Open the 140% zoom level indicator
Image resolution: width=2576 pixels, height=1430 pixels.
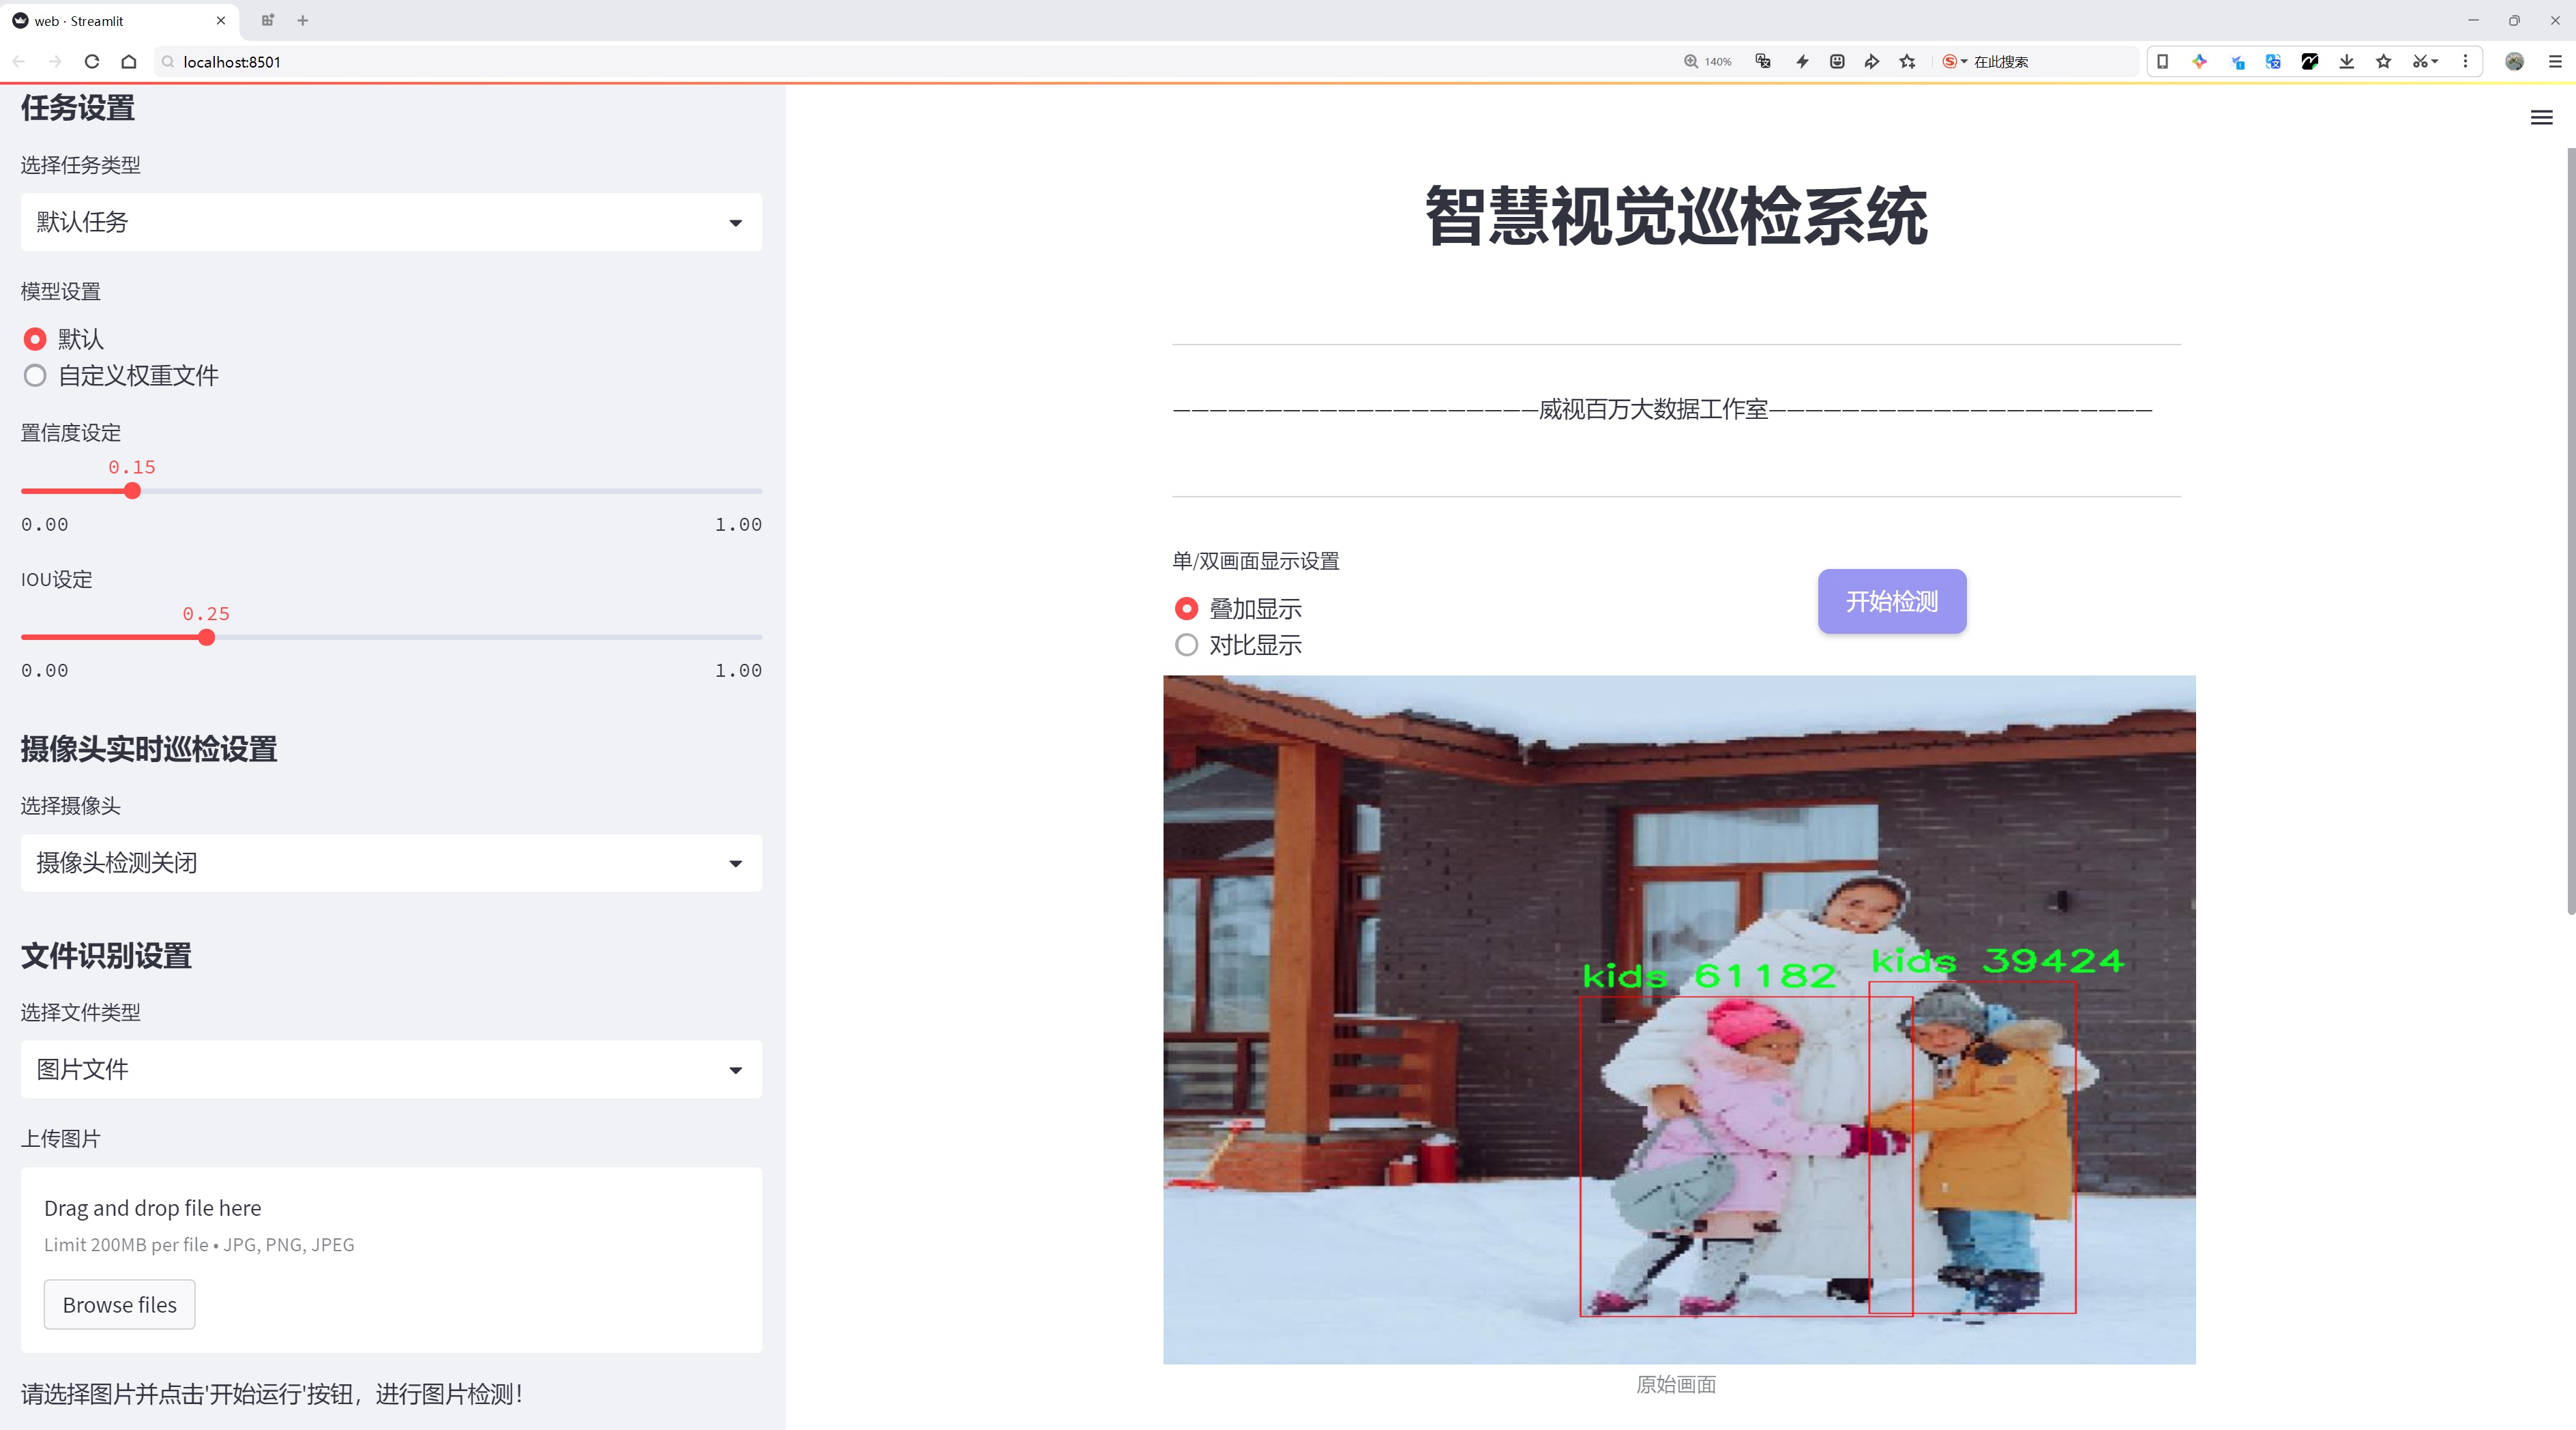click(1708, 62)
